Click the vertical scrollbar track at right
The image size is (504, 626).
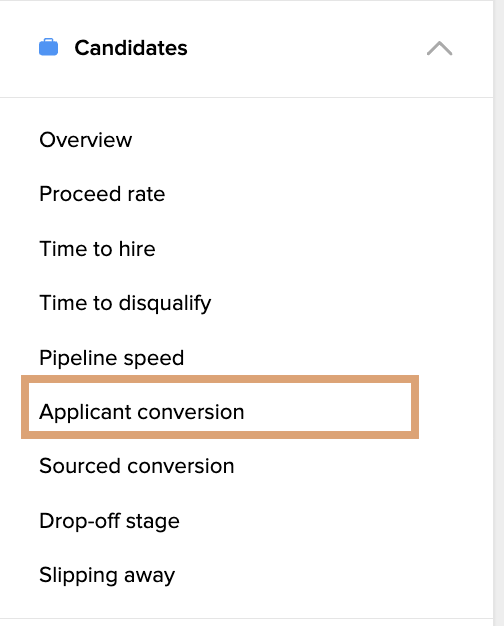(x=499, y=313)
